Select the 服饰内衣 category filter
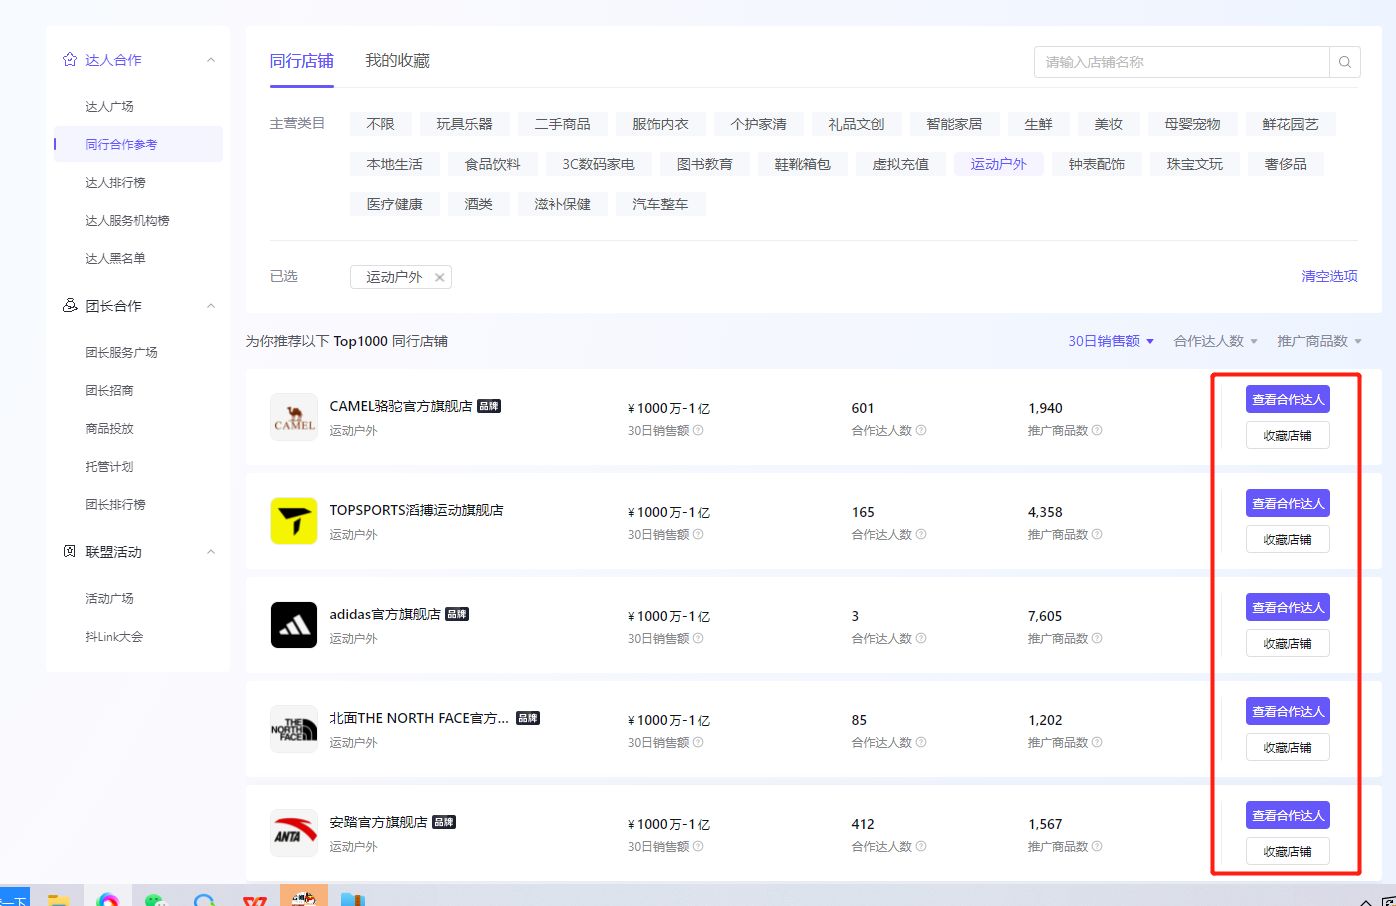Image resolution: width=1396 pixels, height=906 pixels. click(660, 124)
